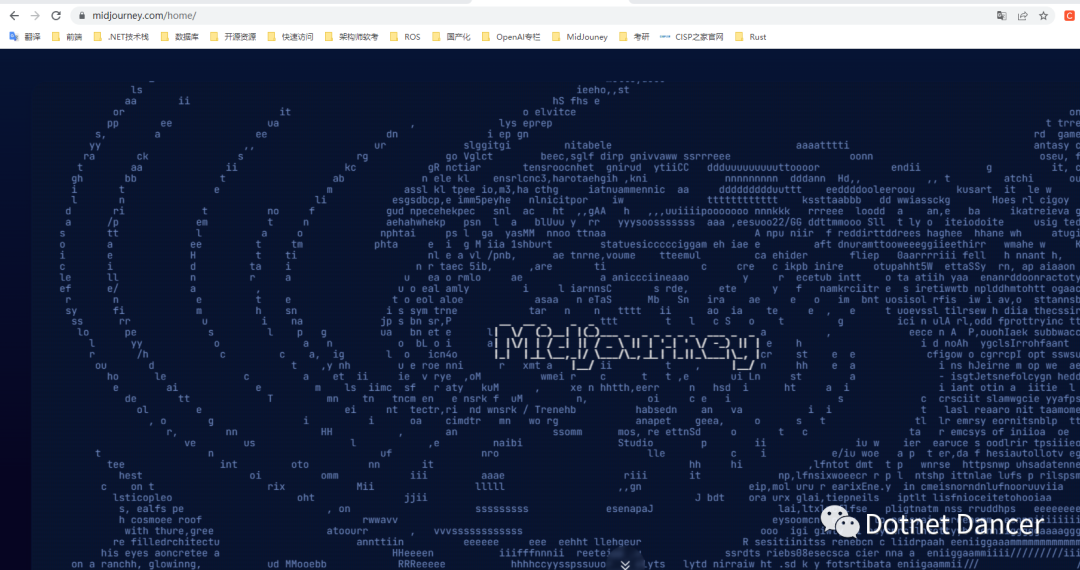Screen dimensions: 1080x570
Task: Open the 国产化 bookmark folder
Action: (x=451, y=36)
